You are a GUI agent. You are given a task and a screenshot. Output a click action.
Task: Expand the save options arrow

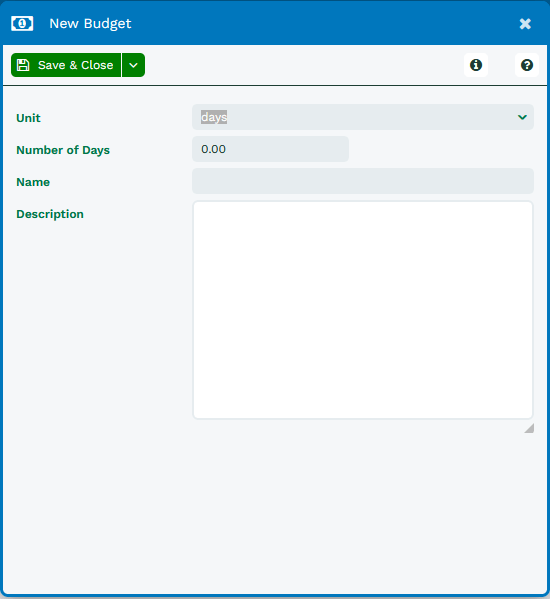(133, 65)
